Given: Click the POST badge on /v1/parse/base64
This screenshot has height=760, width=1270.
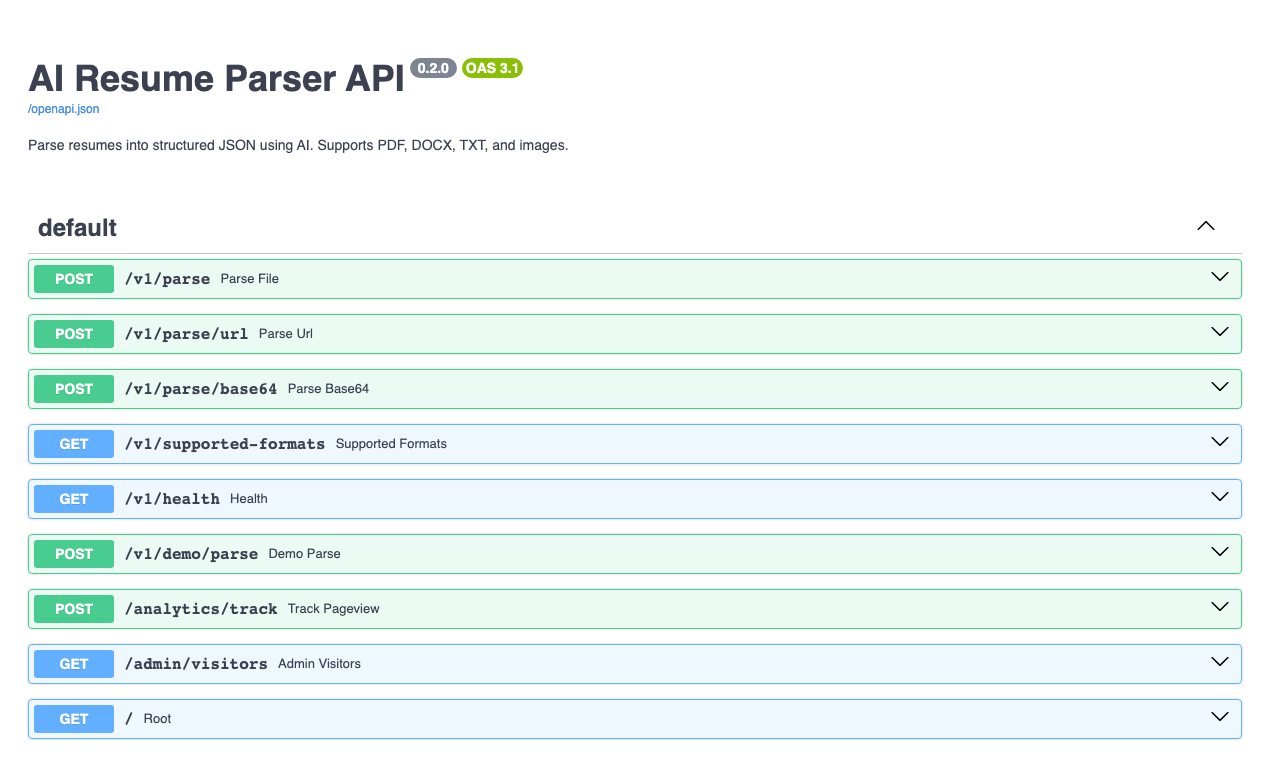Looking at the screenshot, I should click(x=73, y=389).
